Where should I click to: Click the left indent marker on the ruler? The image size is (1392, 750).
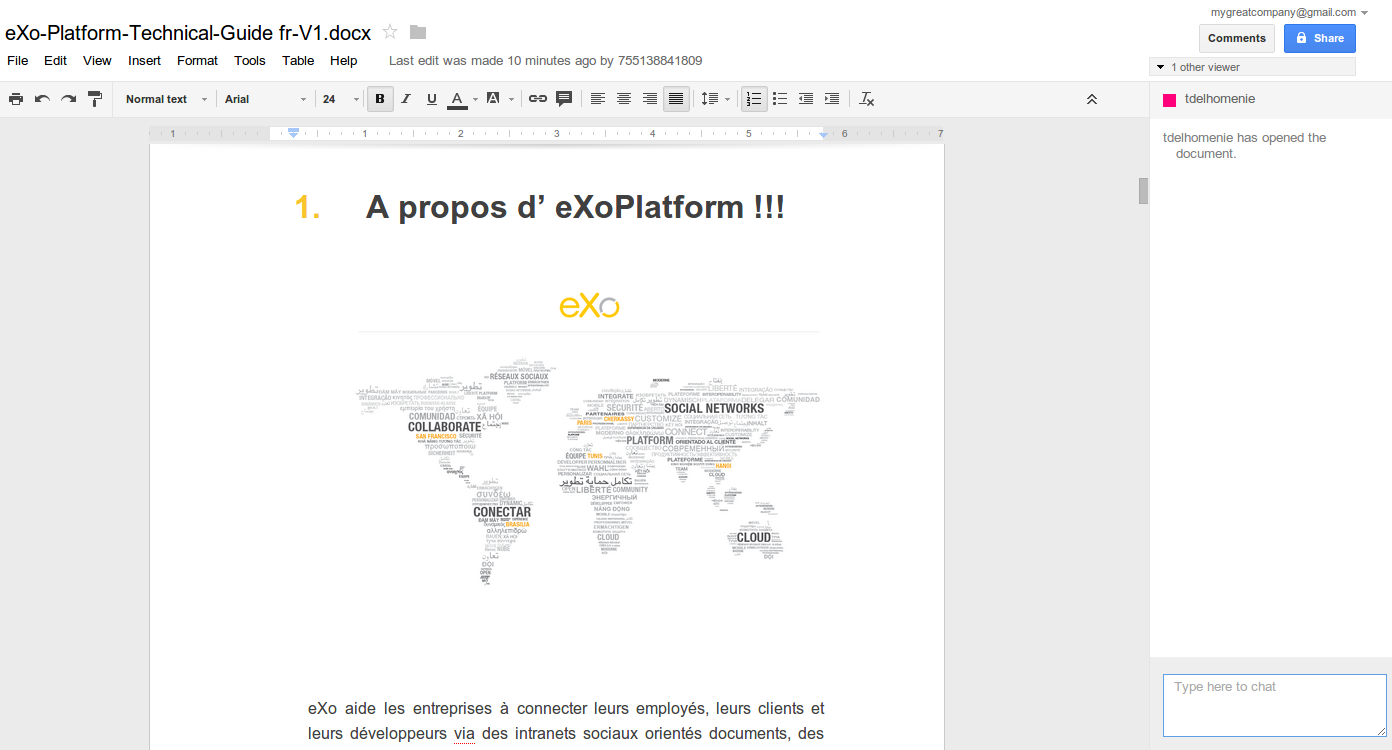(x=293, y=133)
